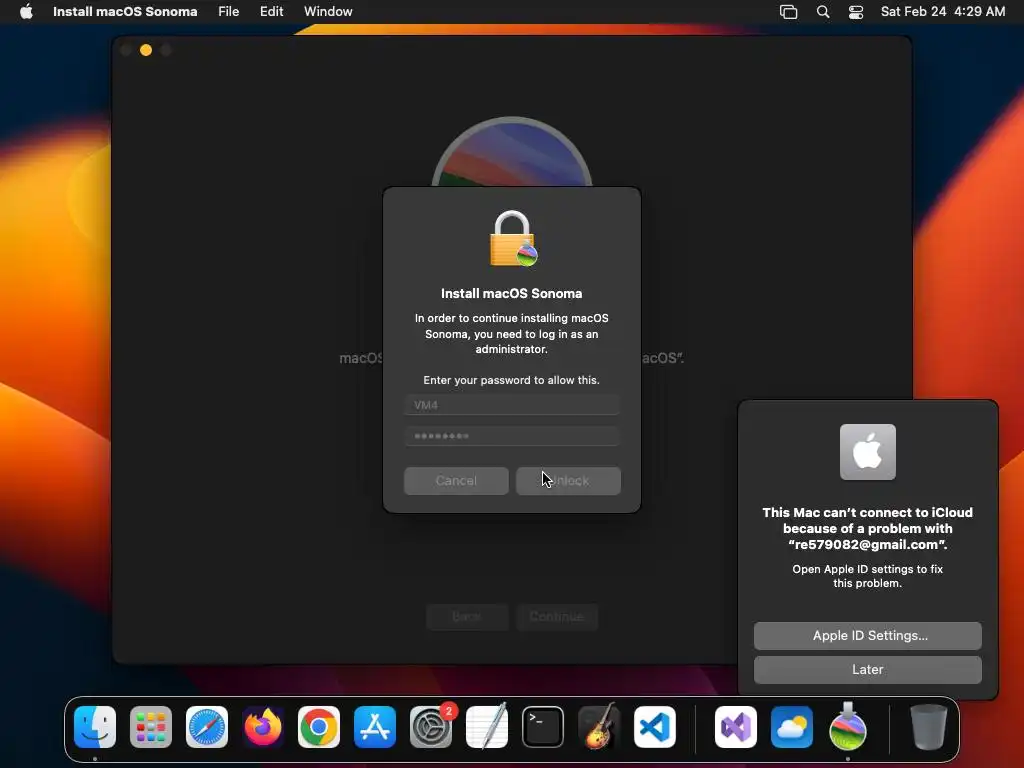Viewport: 1024px width, 768px height.
Task: Click the Apple logo in iCloud alert
Action: pos(867,452)
